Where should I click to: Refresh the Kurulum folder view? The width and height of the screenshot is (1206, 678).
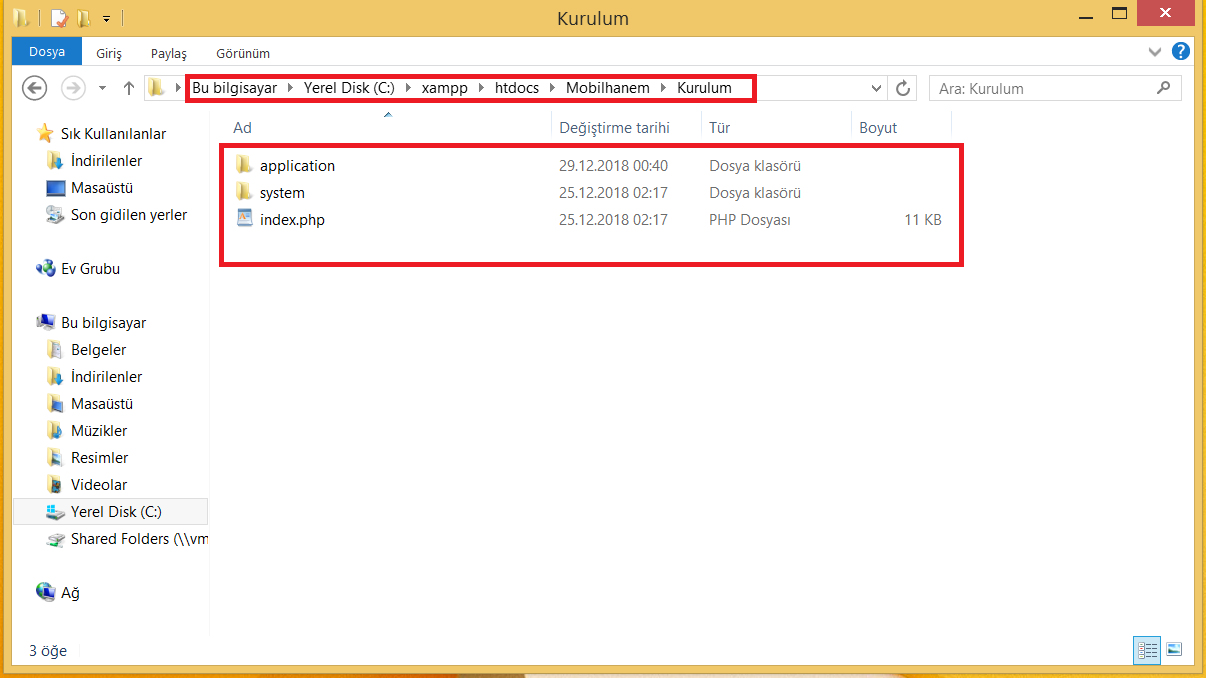click(903, 88)
